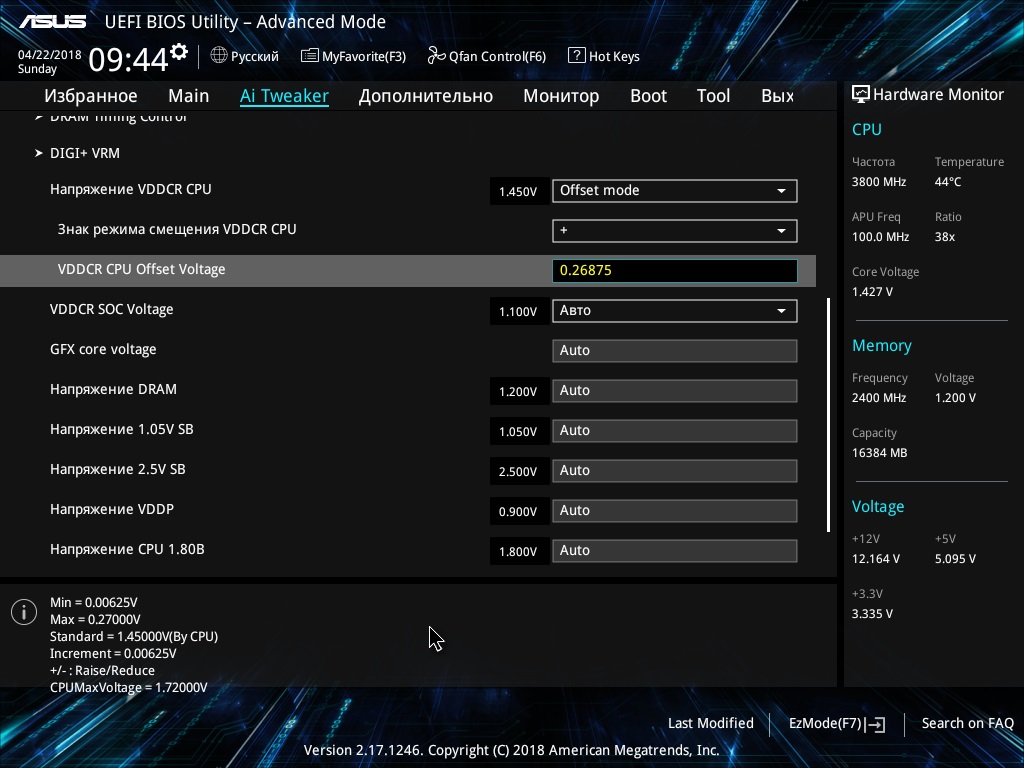Switch to Main tab
This screenshot has width=1024, height=768.
189,96
